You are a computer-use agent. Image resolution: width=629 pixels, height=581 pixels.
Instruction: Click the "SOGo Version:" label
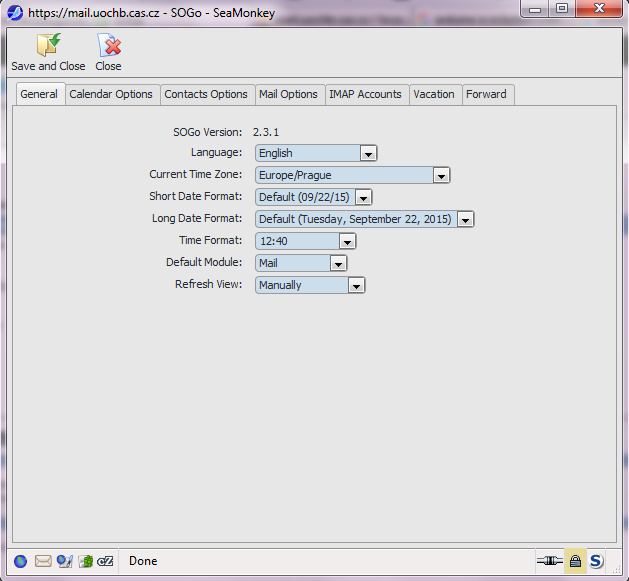click(207, 132)
